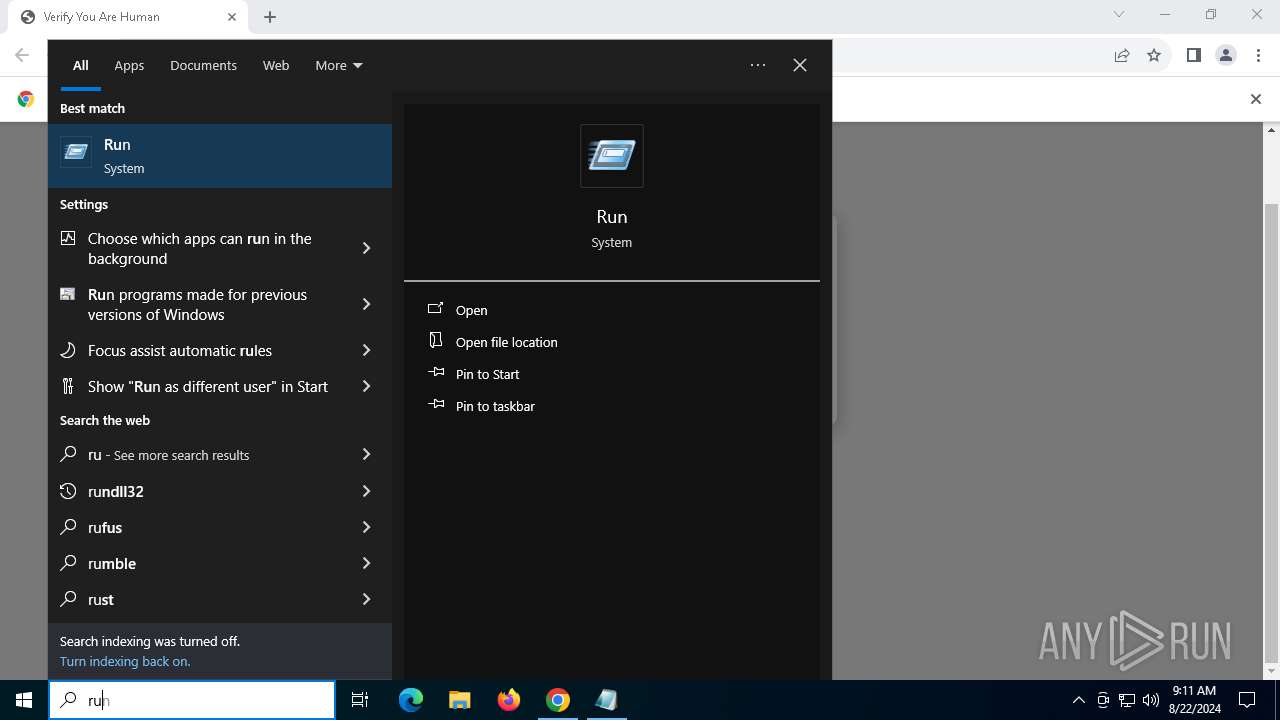Expand chevron for Focus assist rules
The image size is (1280, 720).
(x=366, y=350)
